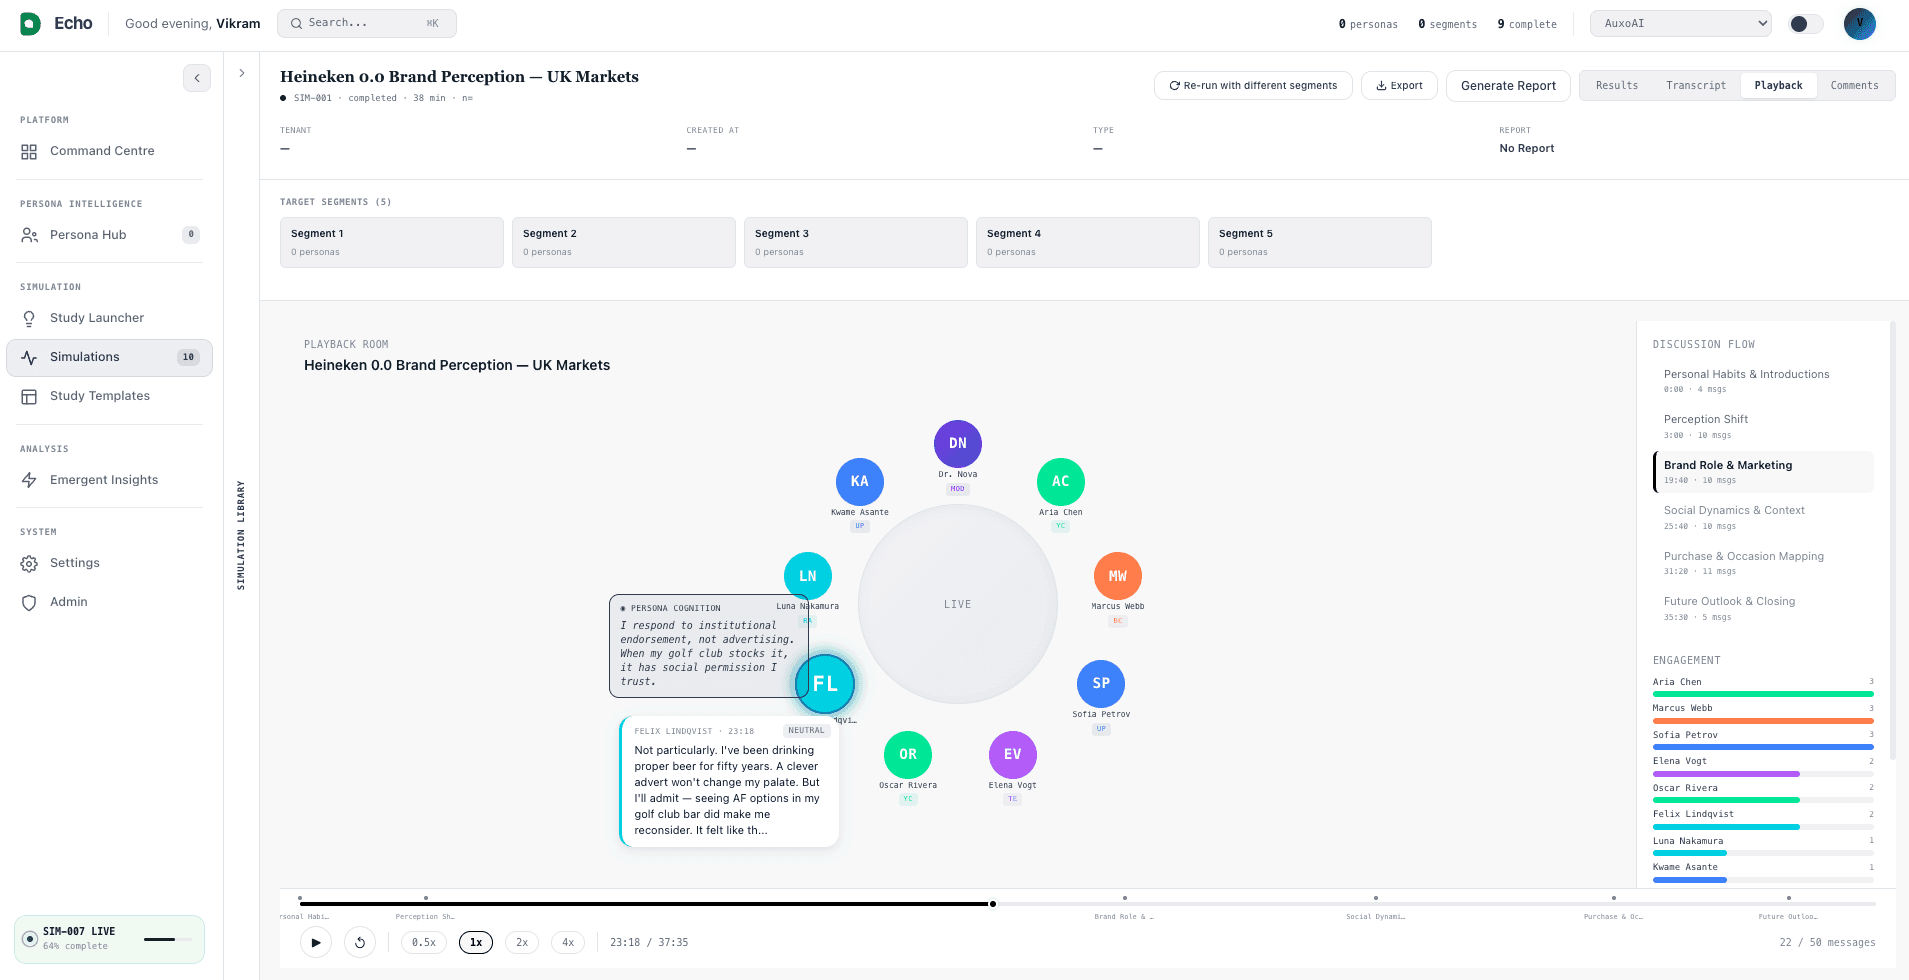Viewport: 1909px width, 980px height.
Task: Go to Study Launcher
Action: click(x=109, y=318)
